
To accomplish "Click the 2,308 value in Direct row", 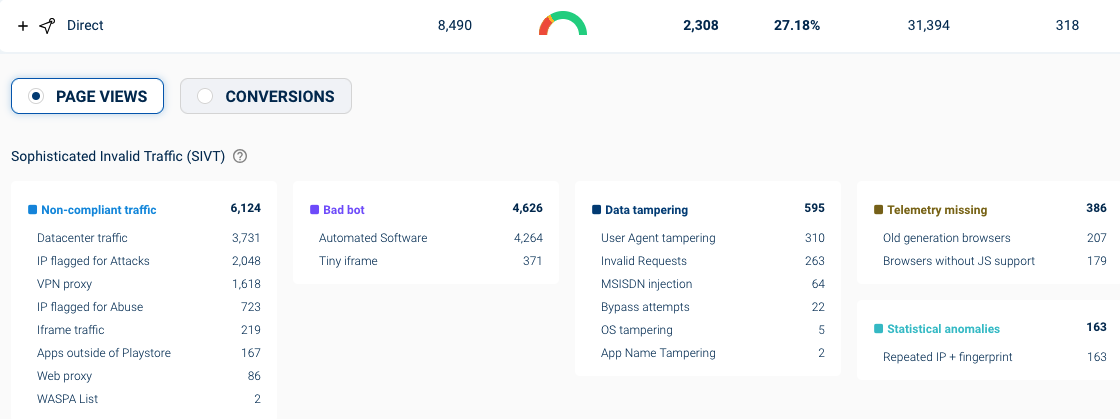I will click(701, 26).
